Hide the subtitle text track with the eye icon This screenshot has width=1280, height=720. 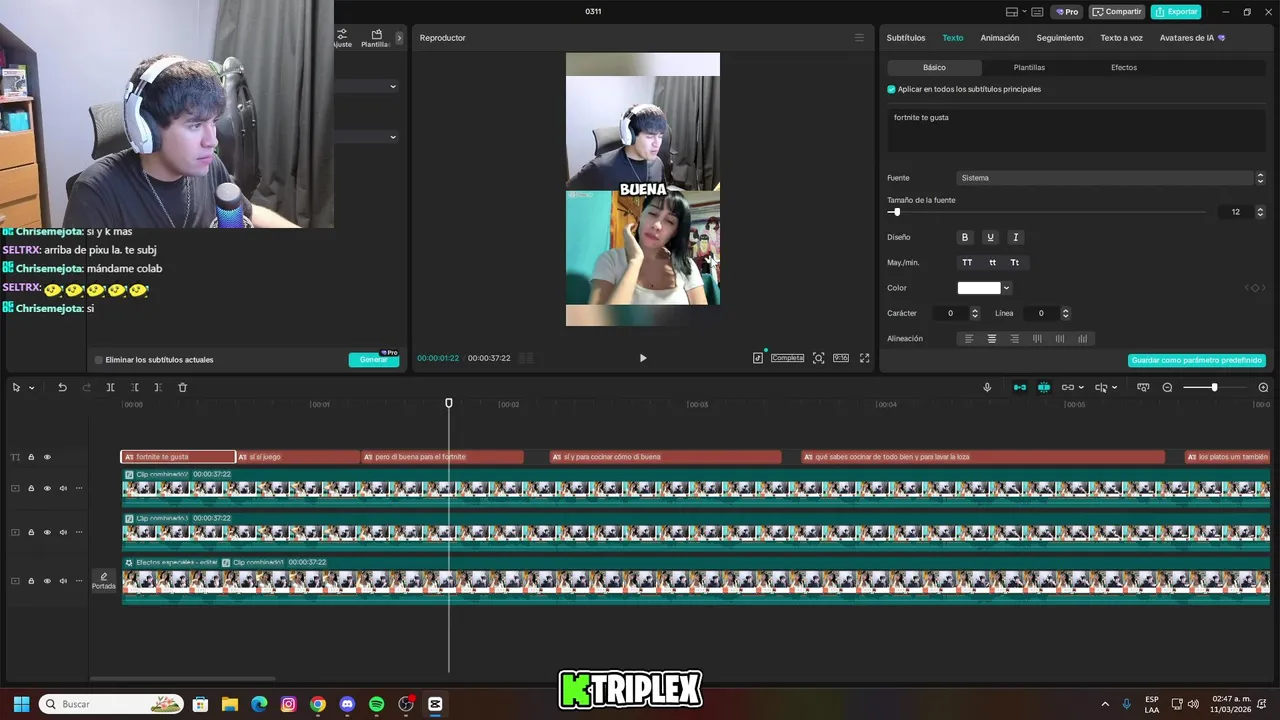point(47,457)
